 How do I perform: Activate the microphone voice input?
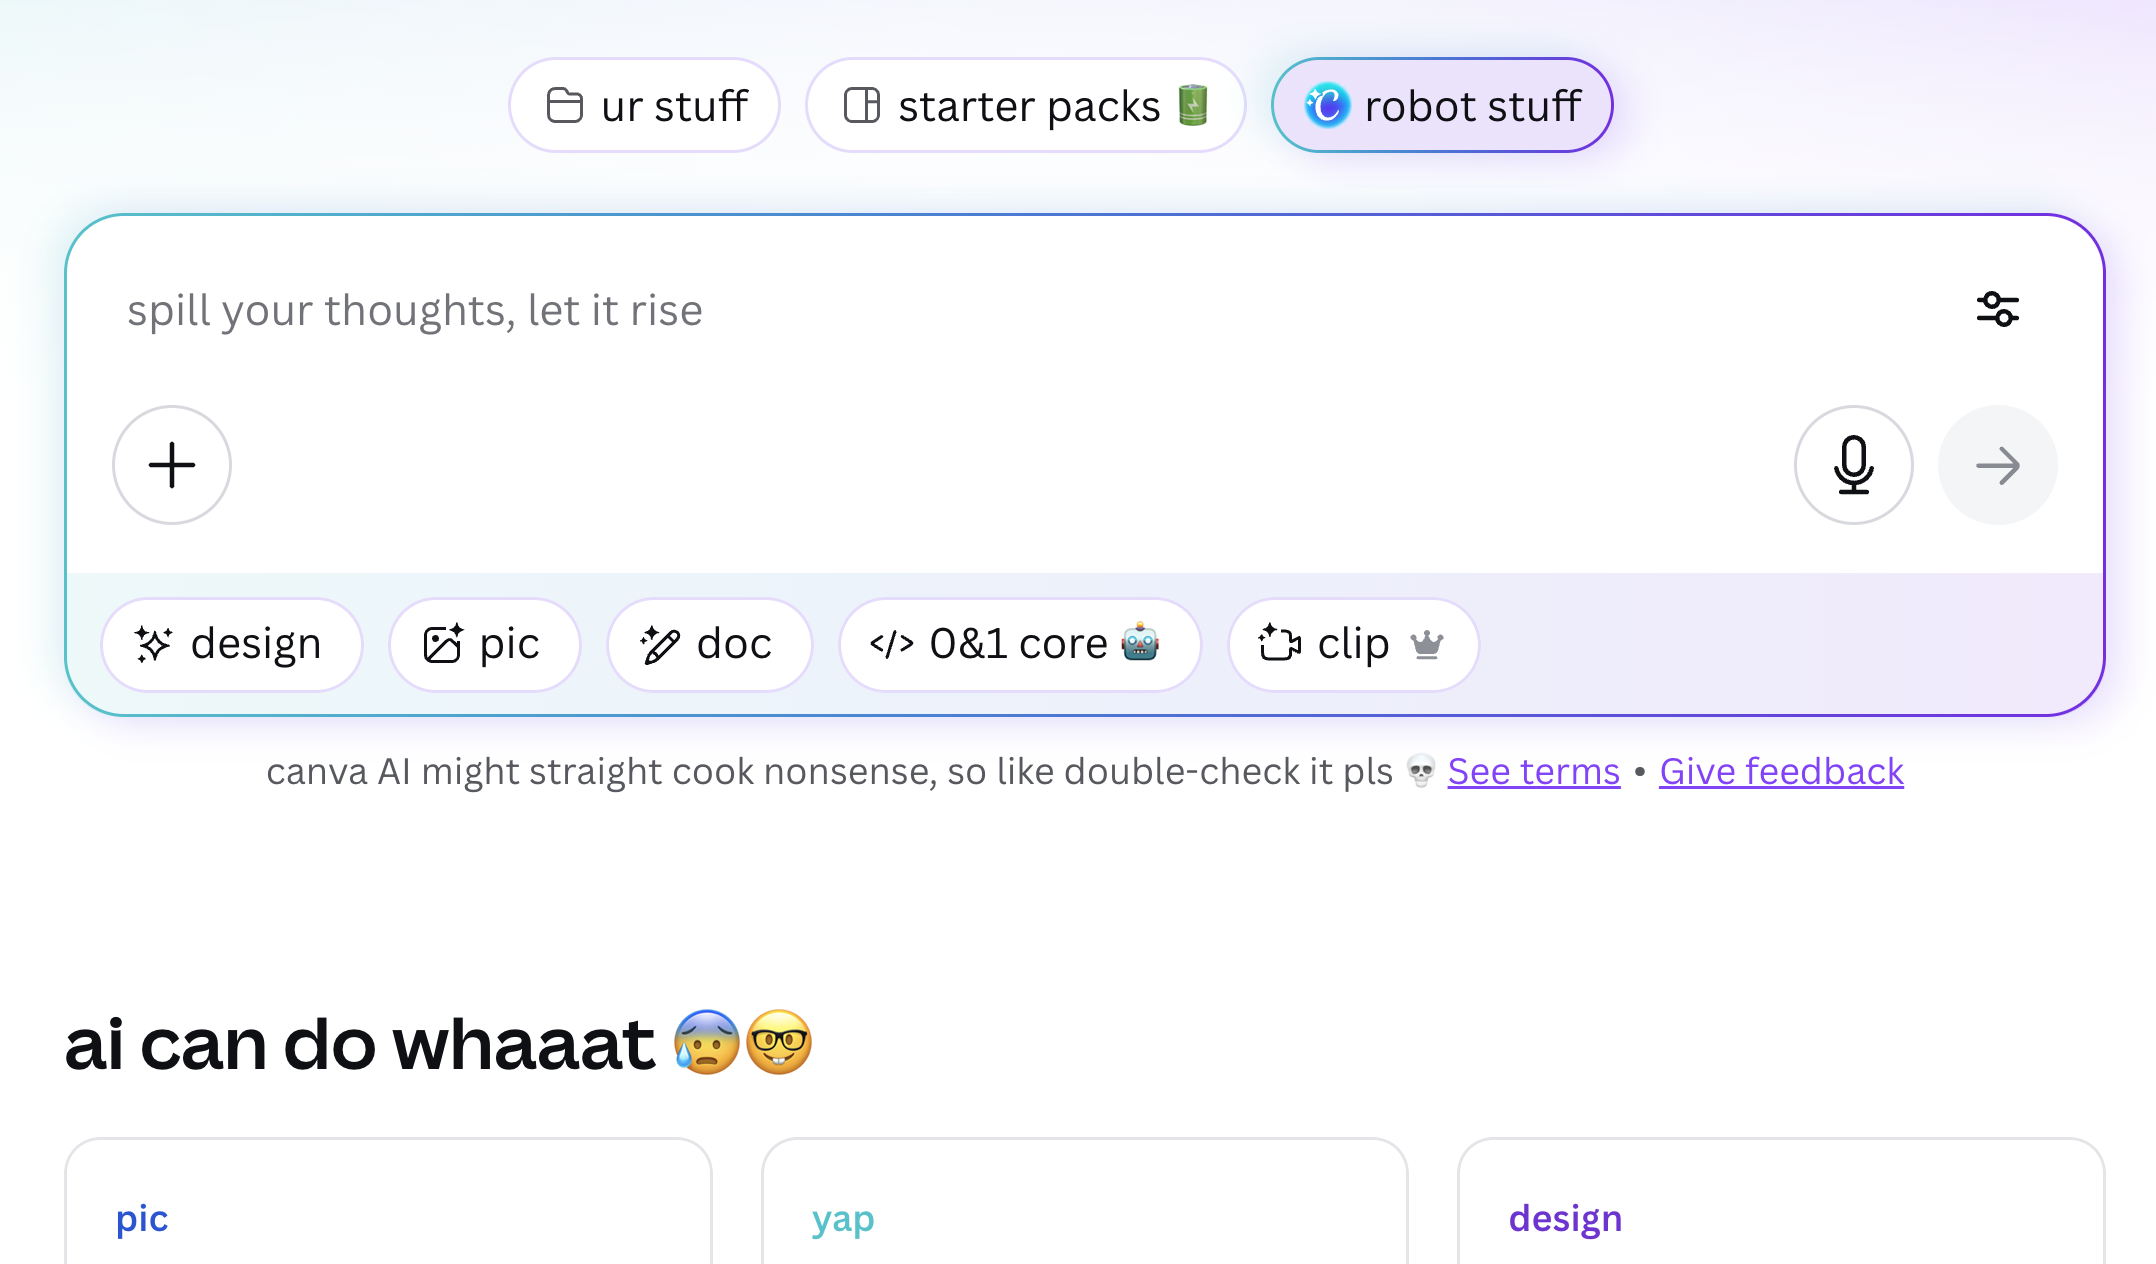[1853, 465]
